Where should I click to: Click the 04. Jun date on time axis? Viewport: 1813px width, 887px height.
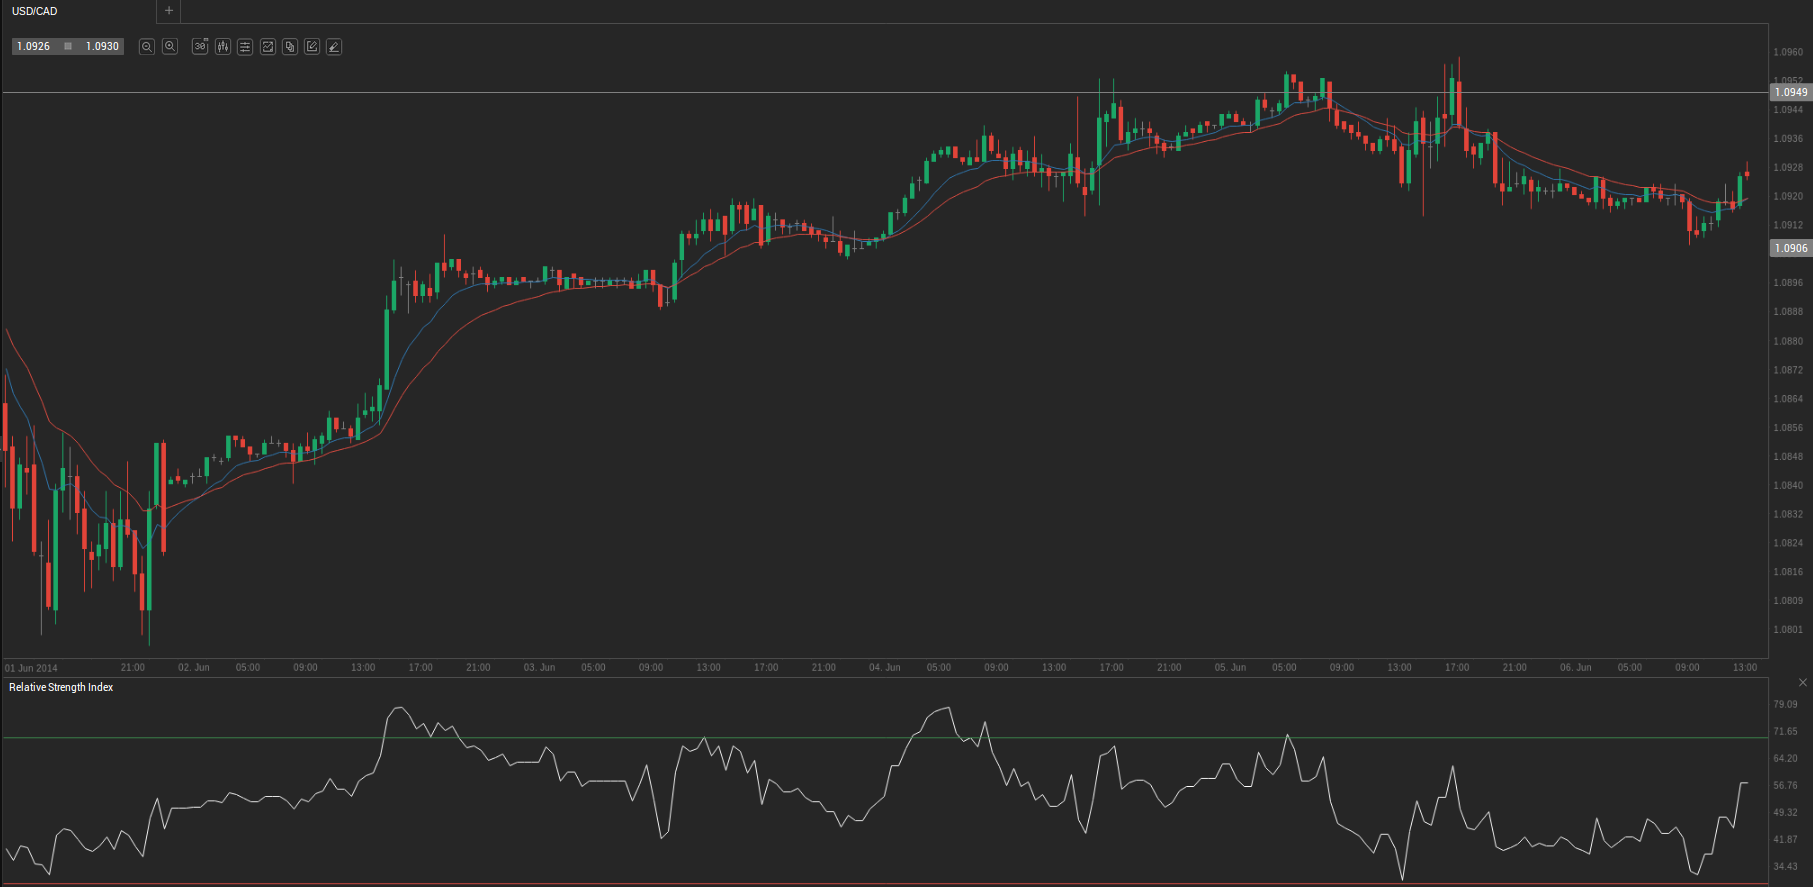[884, 668]
